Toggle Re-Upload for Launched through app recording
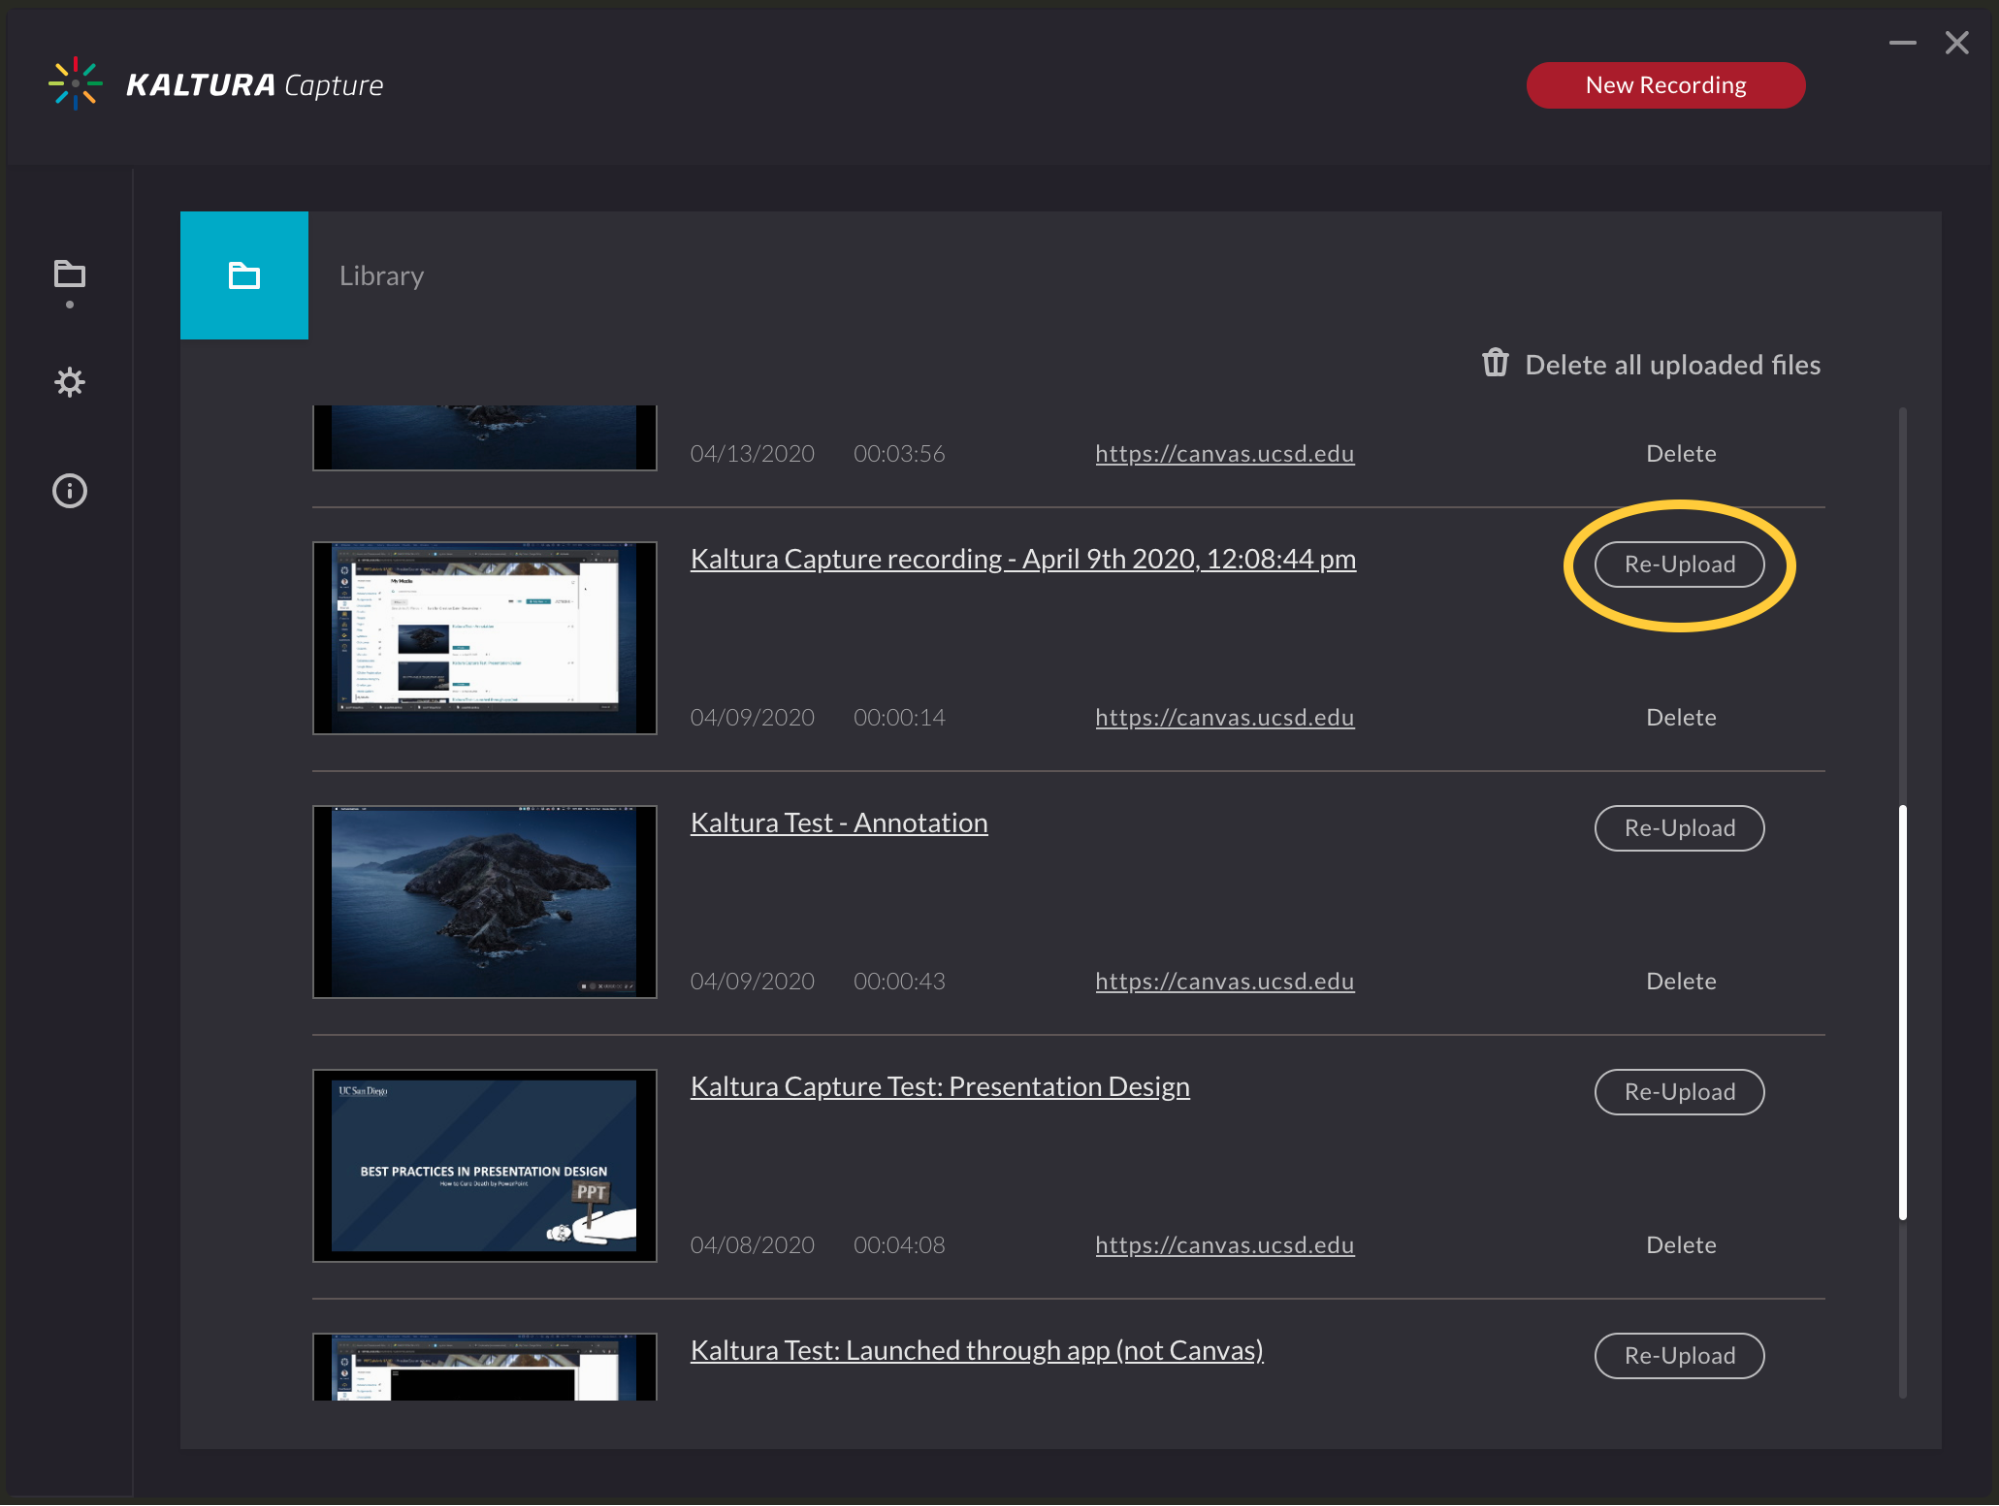 (x=1680, y=1354)
